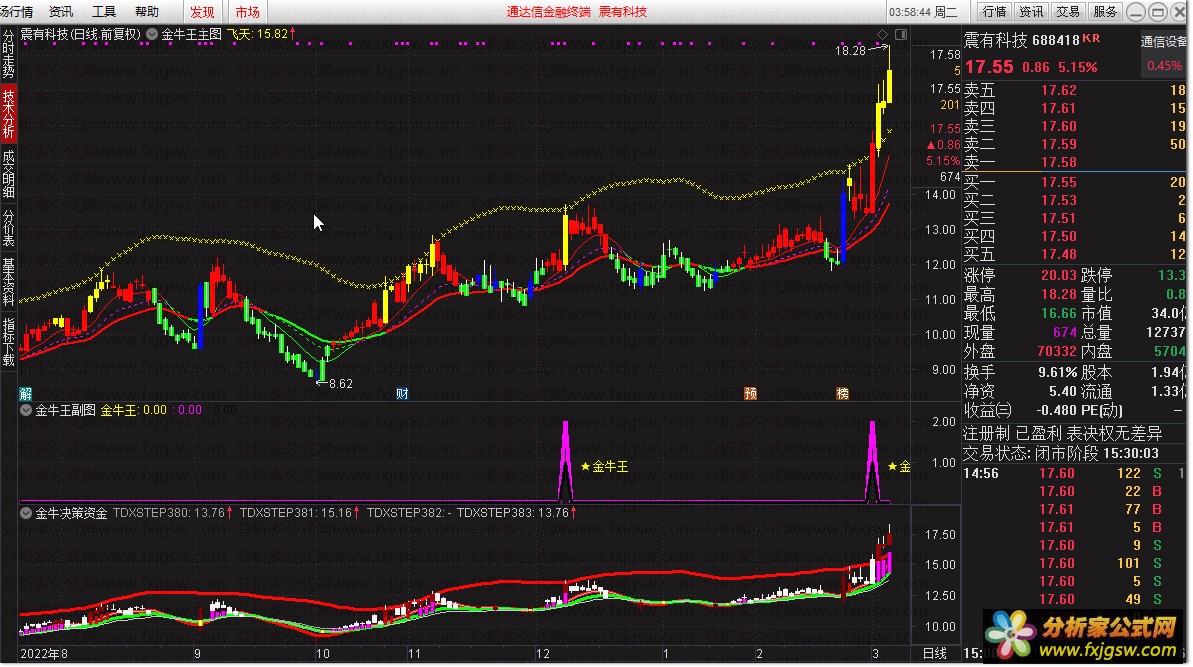Click the 注册制 已盈利 表决权无差异 line
This screenshot has height=667, width=1193.
click(1062, 434)
